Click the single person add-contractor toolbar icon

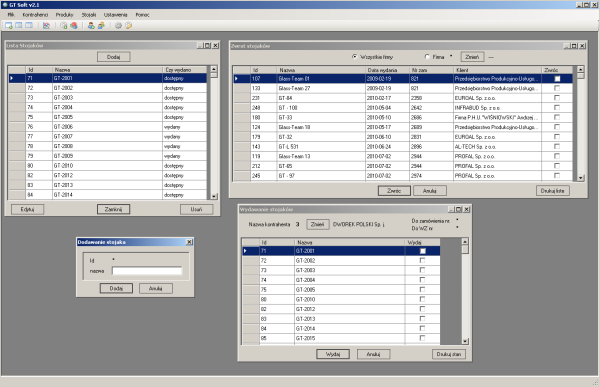(x=91, y=26)
